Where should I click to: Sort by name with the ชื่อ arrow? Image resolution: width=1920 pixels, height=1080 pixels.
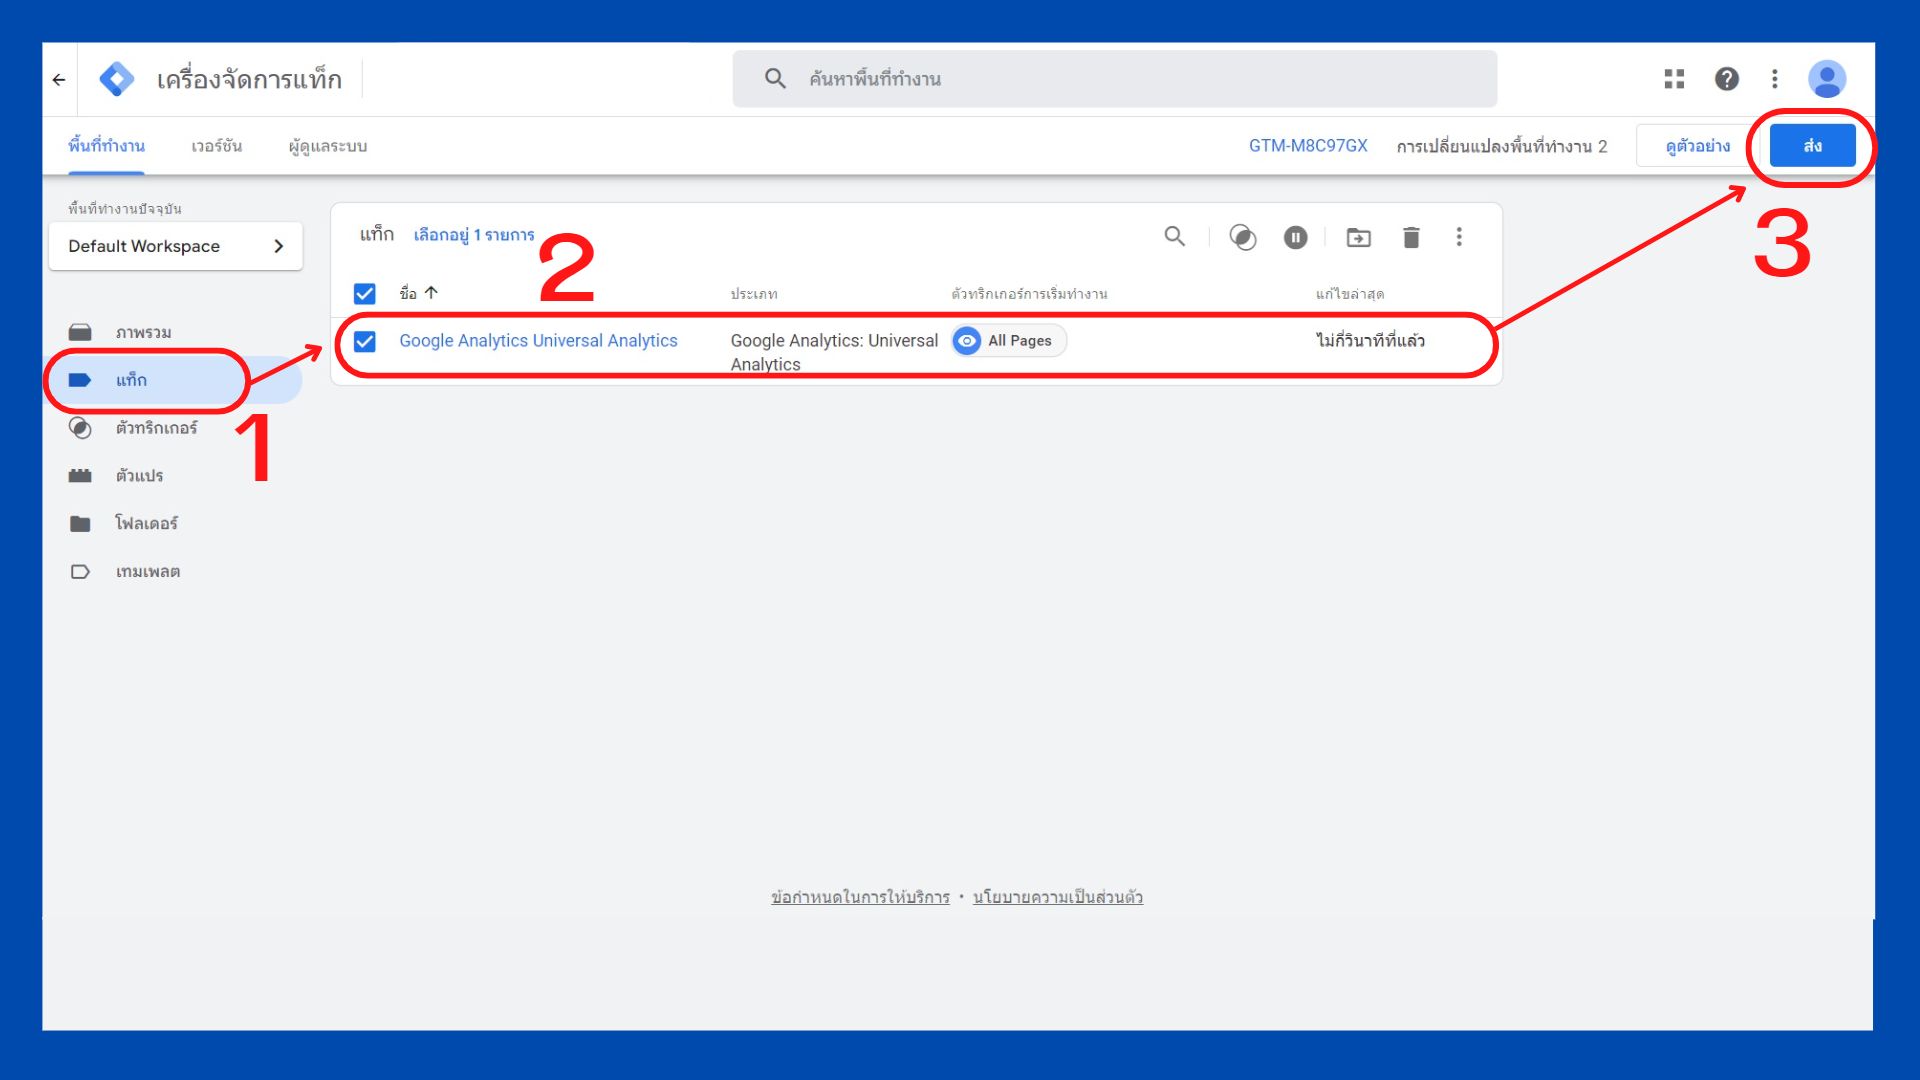point(431,293)
